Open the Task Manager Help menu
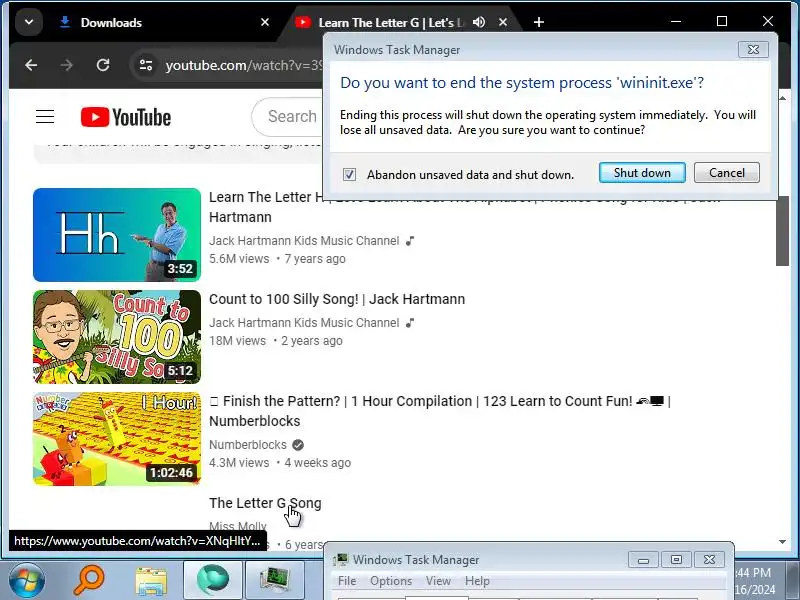The height and width of the screenshot is (600, 800). pyautogui.click(x=477, y=581)
